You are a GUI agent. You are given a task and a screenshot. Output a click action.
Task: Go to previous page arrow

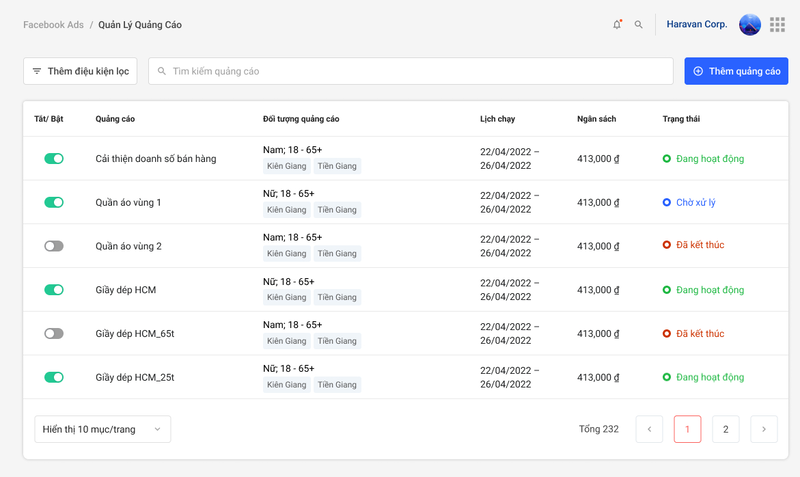coord(649,429)
